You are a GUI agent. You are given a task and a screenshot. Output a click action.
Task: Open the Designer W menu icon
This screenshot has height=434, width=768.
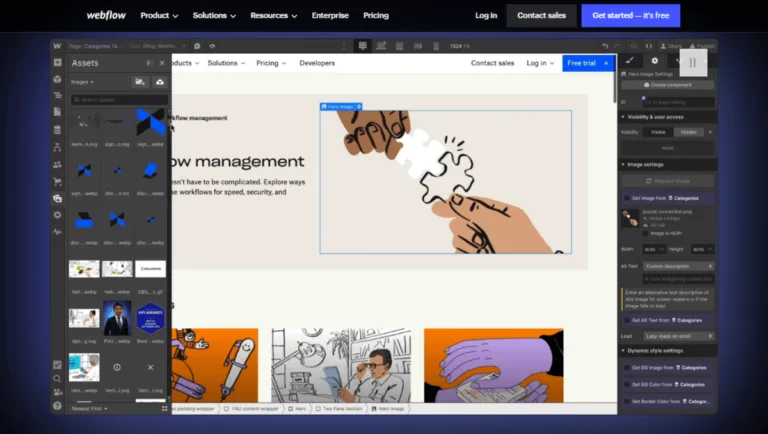click(57, 46)
